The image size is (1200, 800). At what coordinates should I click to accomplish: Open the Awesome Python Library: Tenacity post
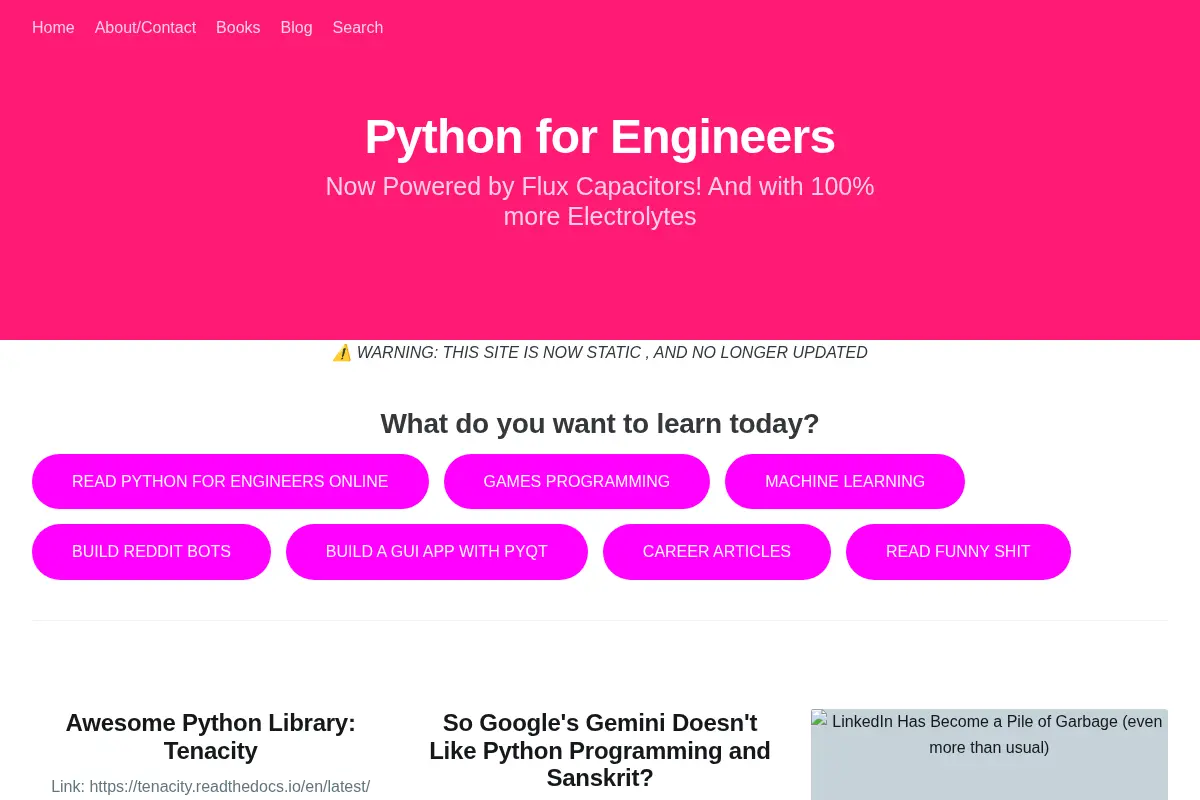(x=211, y=737)
